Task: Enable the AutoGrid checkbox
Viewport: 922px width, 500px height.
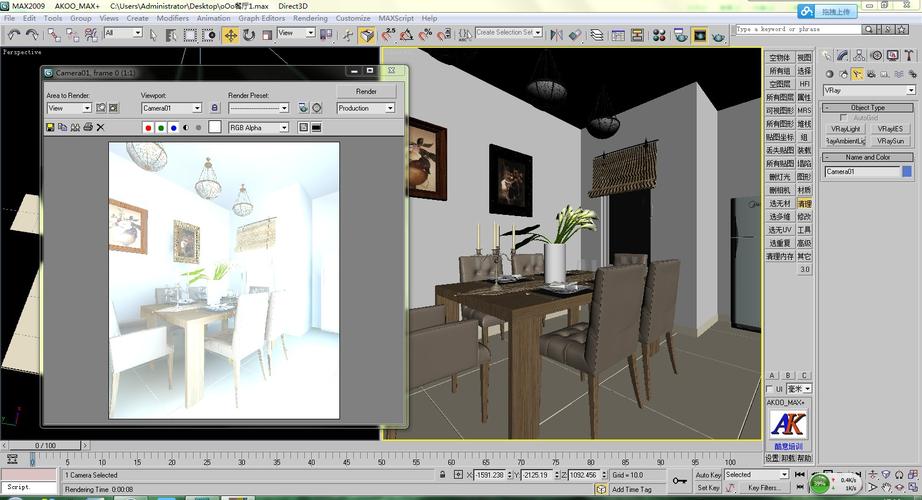Action: 845,118
